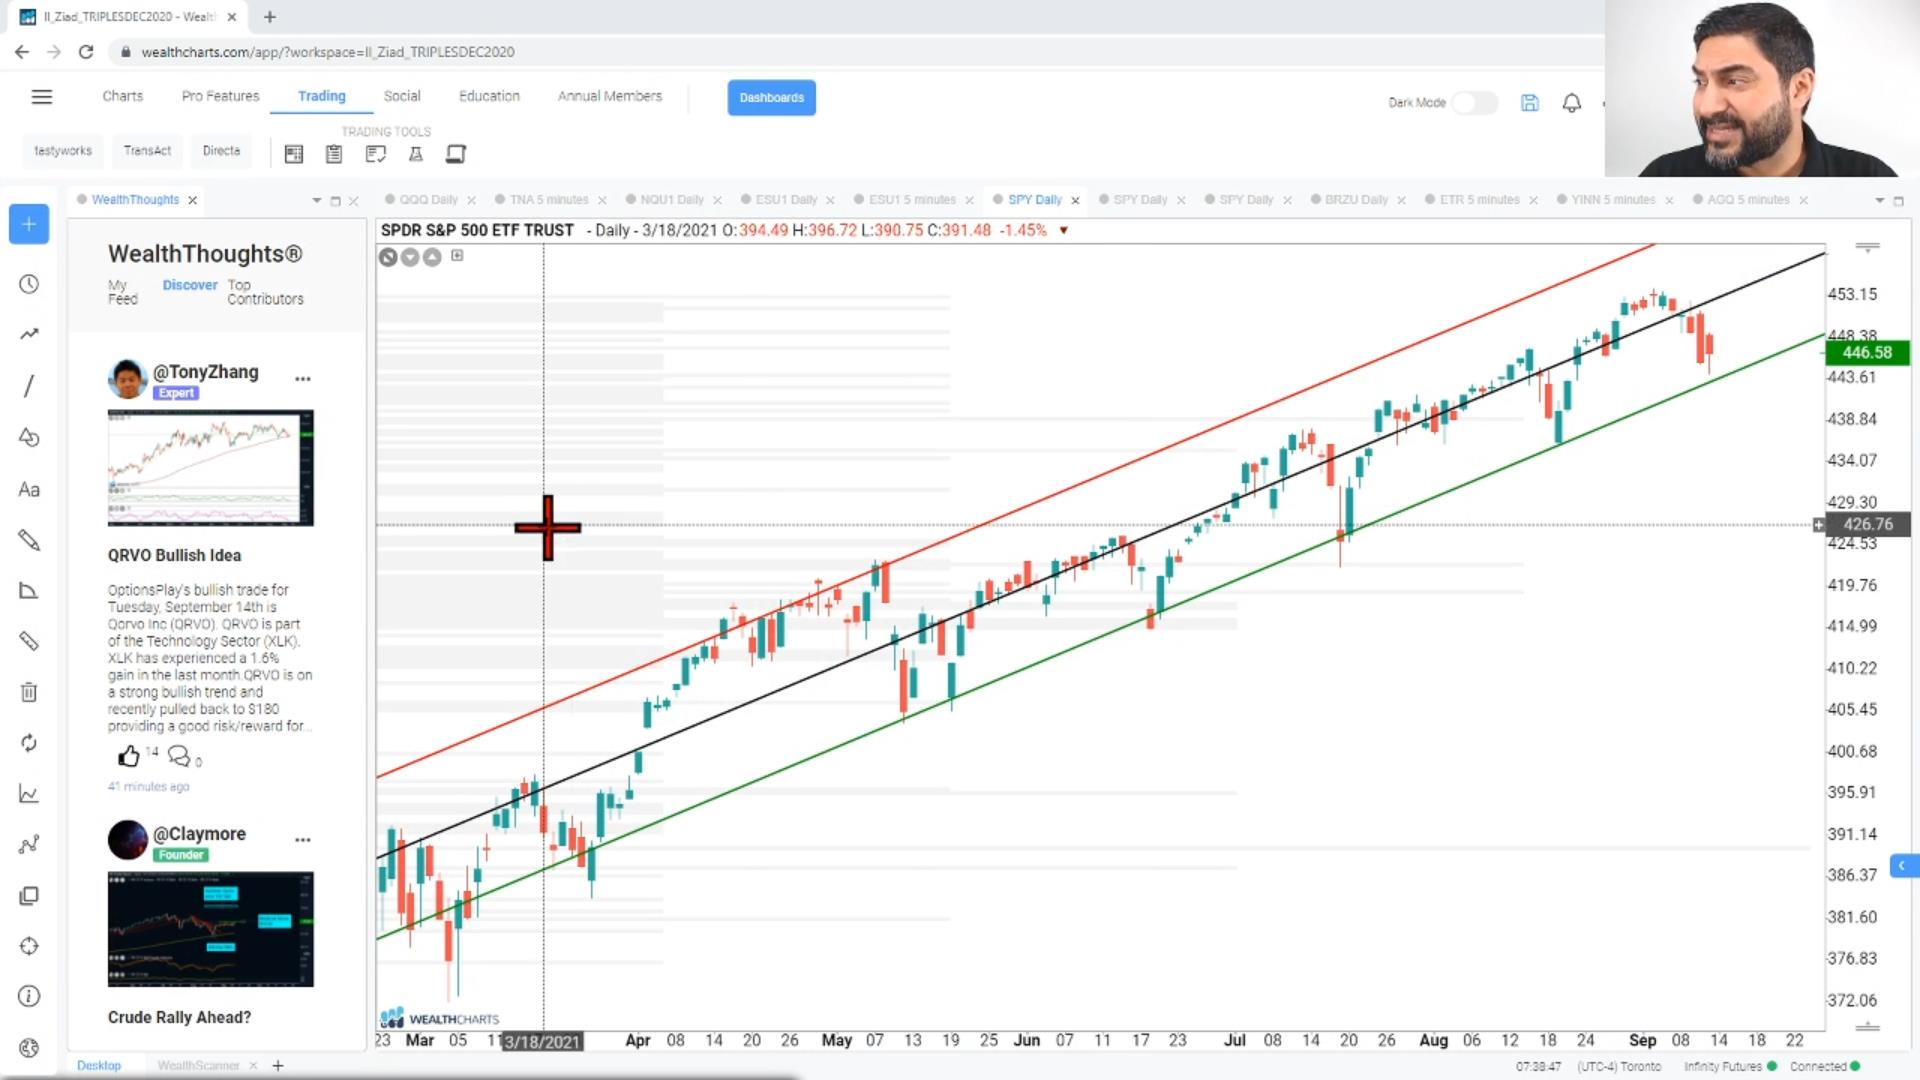Open the edit-note trading tool icon
The image size is (1920, 1080).
click(375, 154)
